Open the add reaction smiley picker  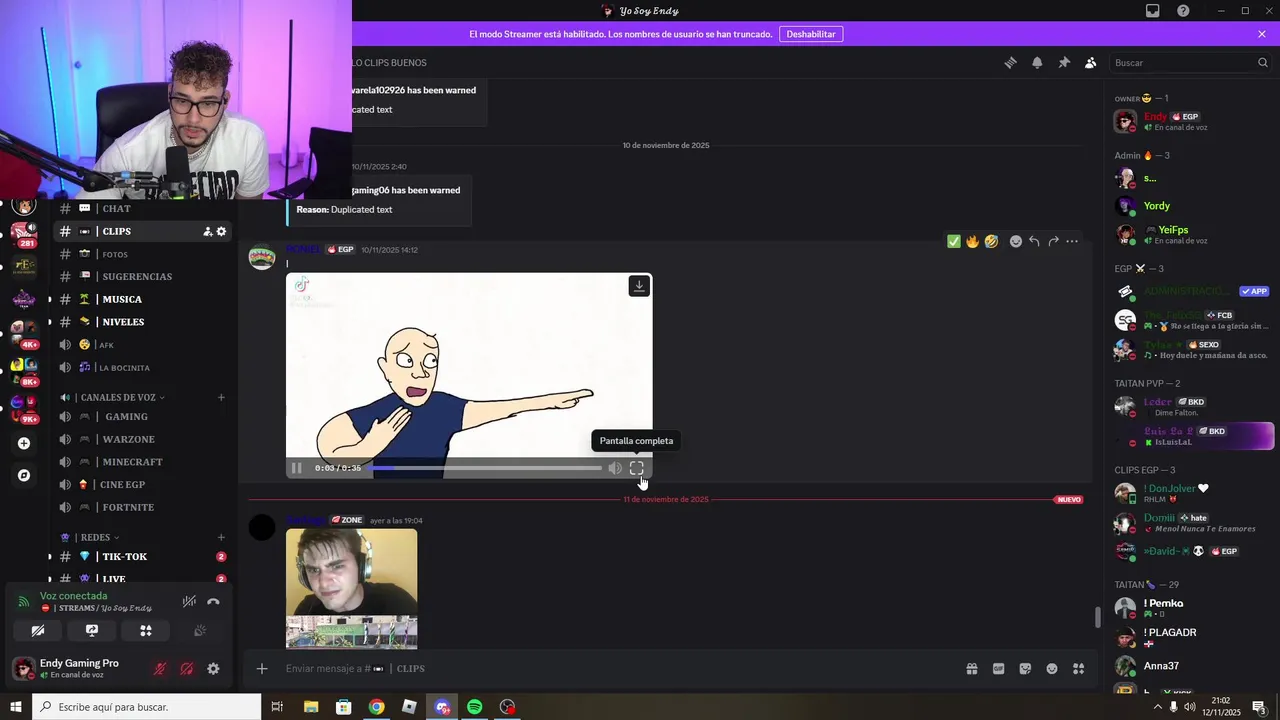tap(1016, 241)
